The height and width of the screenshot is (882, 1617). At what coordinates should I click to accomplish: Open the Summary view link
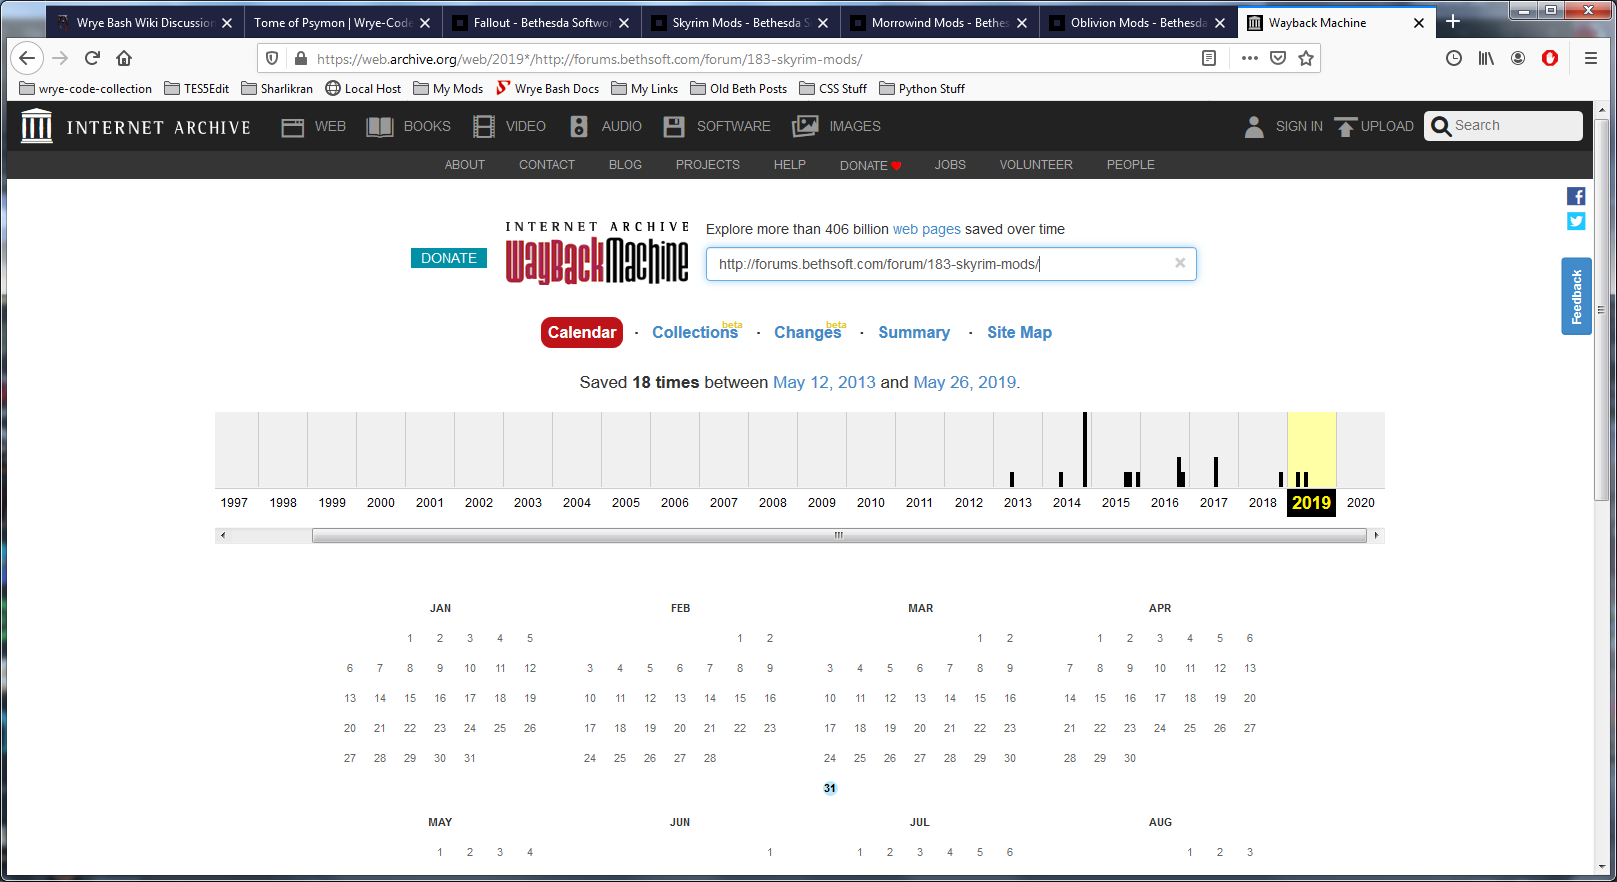914,332
